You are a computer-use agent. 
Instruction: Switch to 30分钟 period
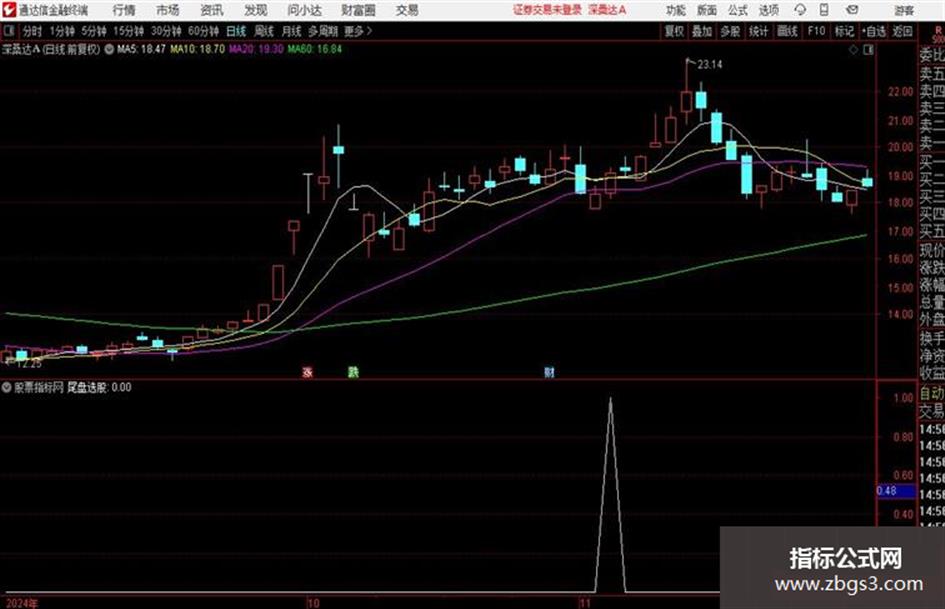[x=166, y=31]
